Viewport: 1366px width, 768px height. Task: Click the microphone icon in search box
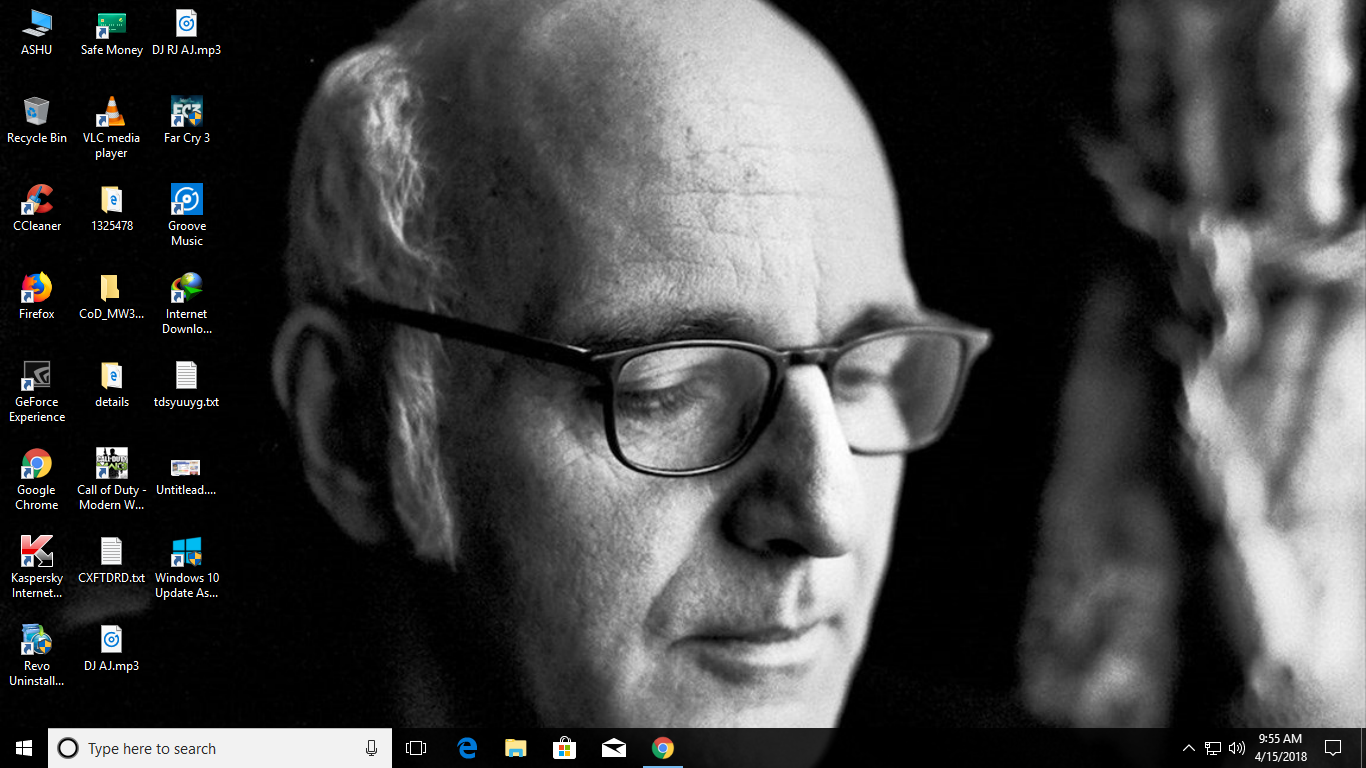[x=371, y=748]
